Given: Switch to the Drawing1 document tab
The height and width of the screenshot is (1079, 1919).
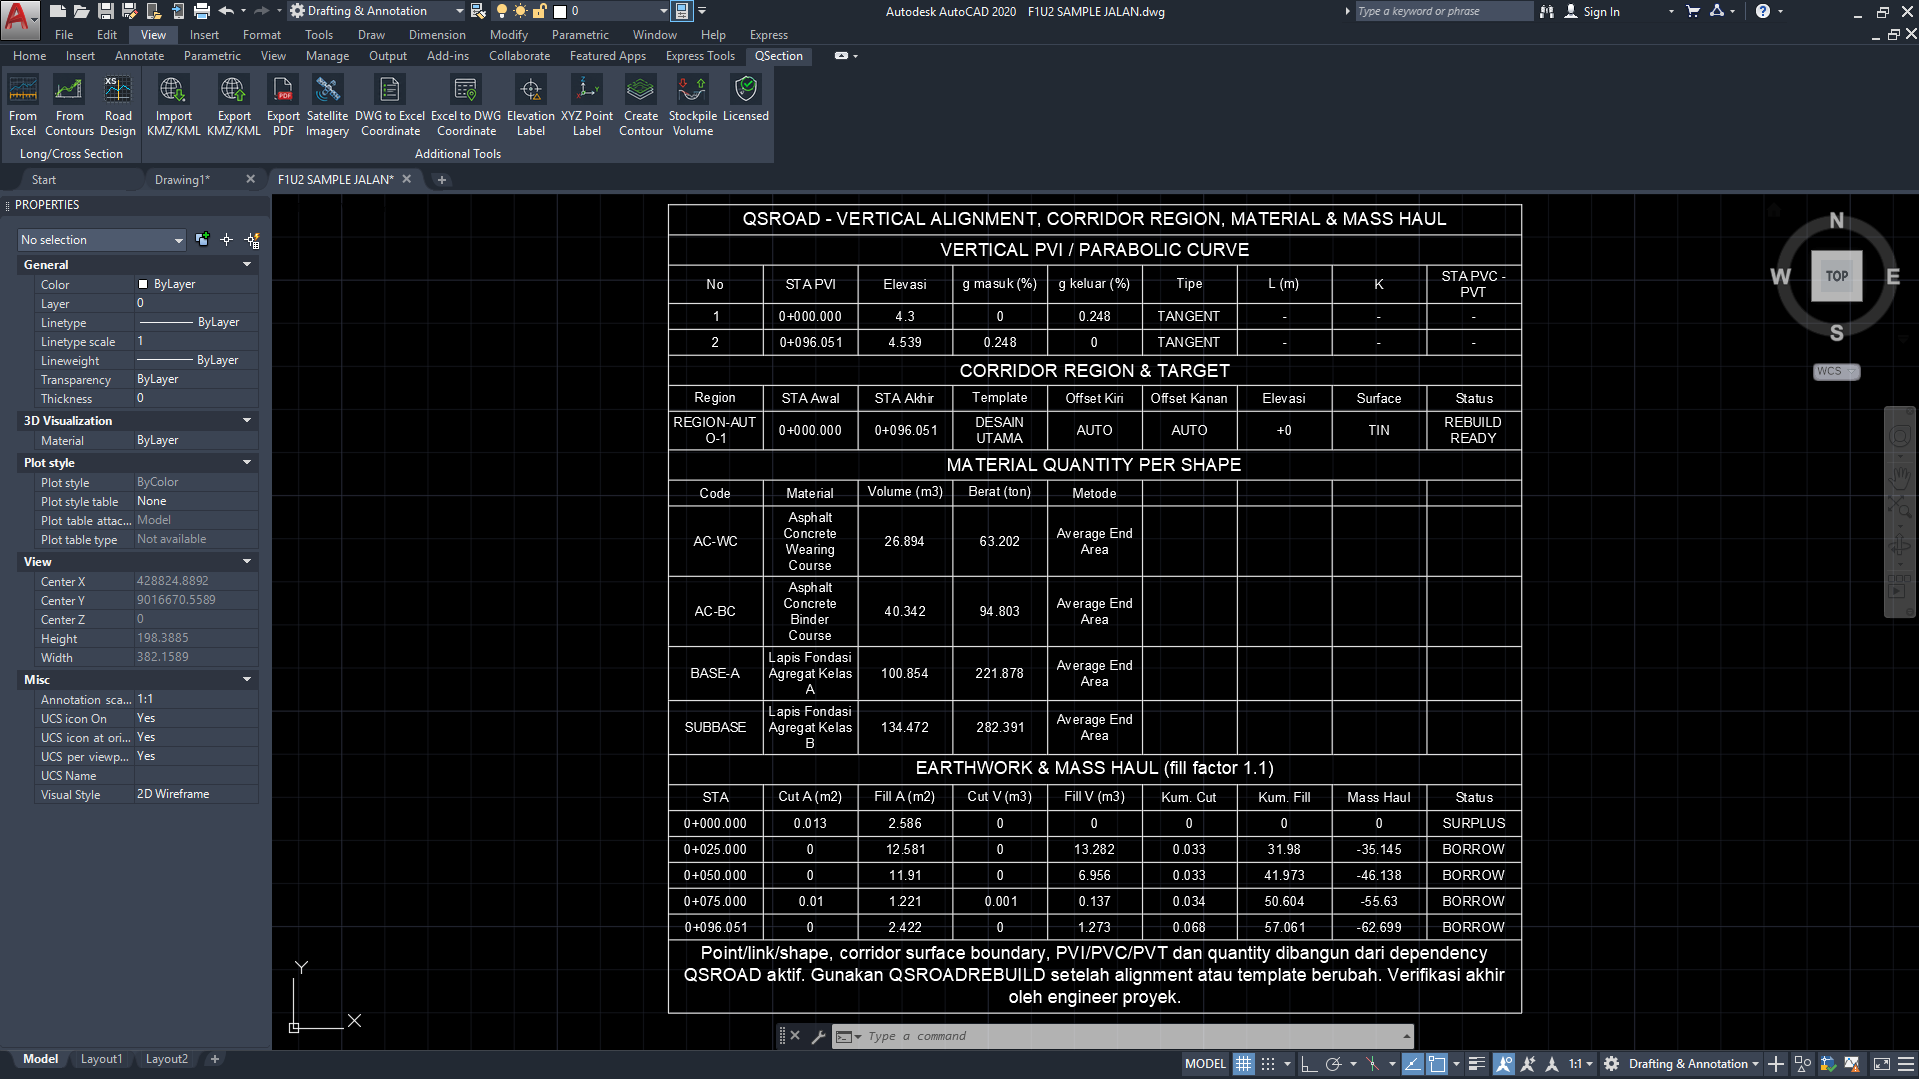Looking at the screenshot, I should (x=182, y=180).
